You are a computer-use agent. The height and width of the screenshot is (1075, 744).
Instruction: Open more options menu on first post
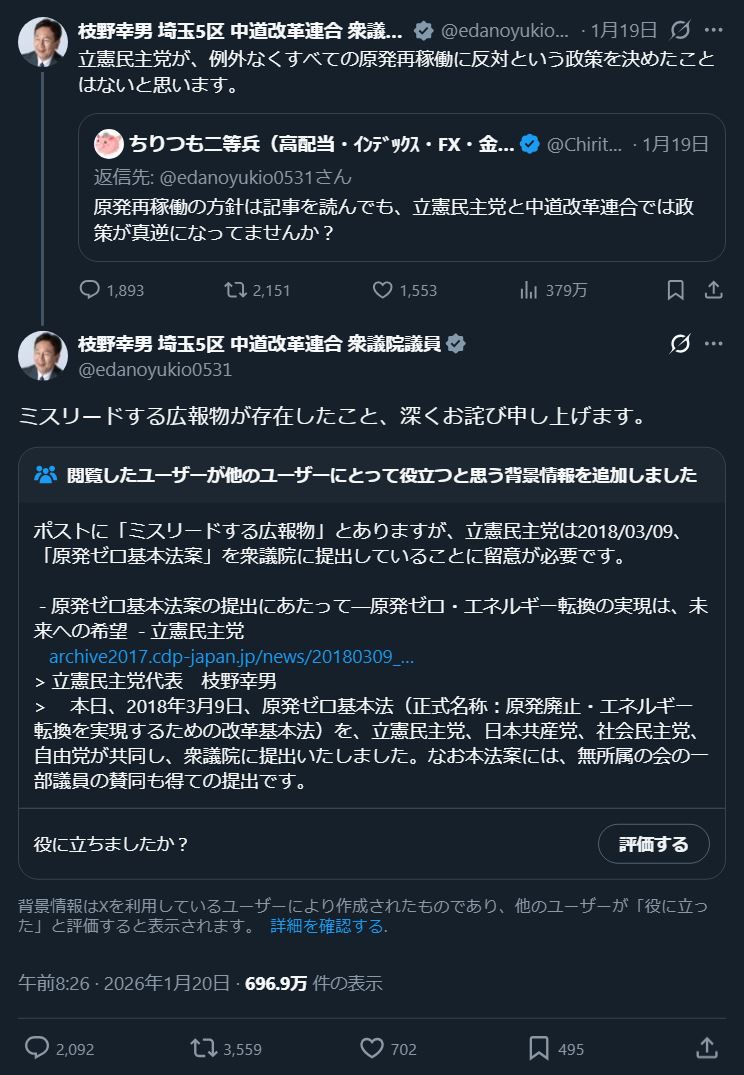pos(713,30)
